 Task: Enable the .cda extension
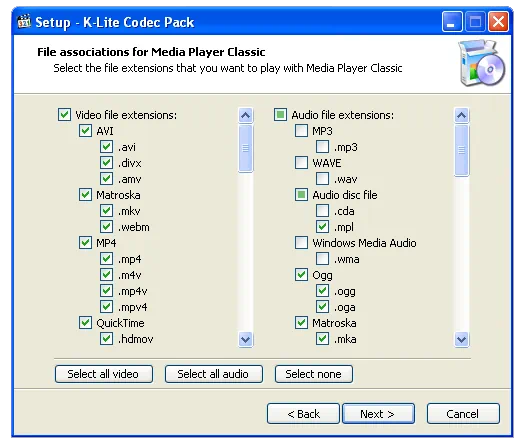[322, 211]
